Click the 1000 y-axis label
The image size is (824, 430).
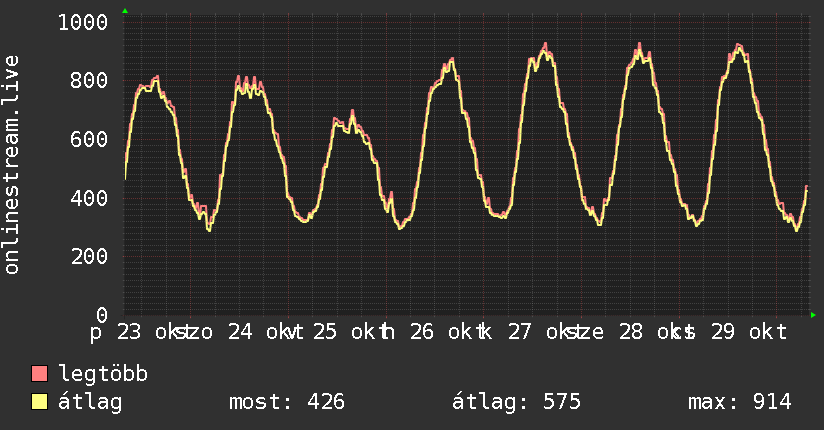tap(83, 23)
